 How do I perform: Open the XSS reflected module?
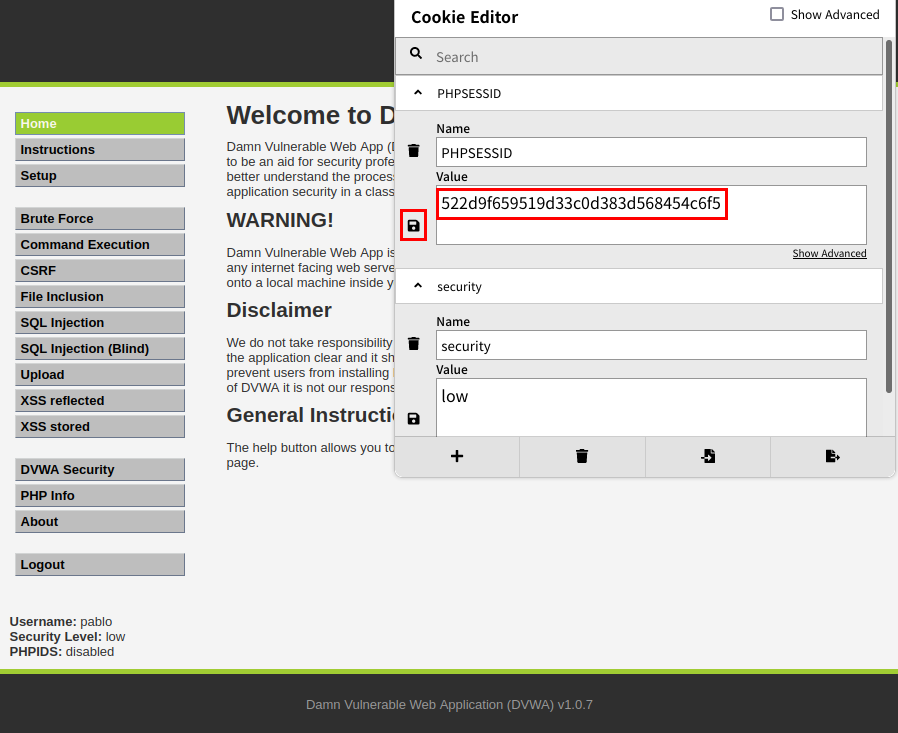pos(100,400)
